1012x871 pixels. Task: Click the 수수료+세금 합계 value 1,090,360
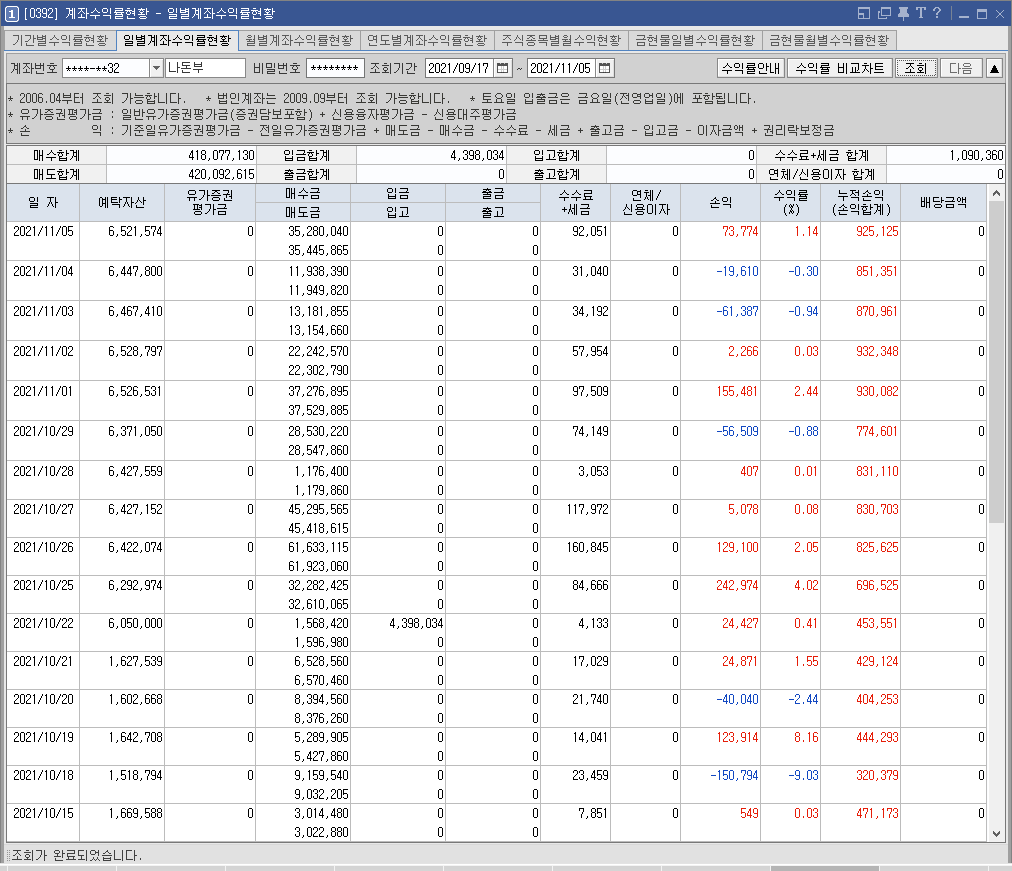[977, 155]
